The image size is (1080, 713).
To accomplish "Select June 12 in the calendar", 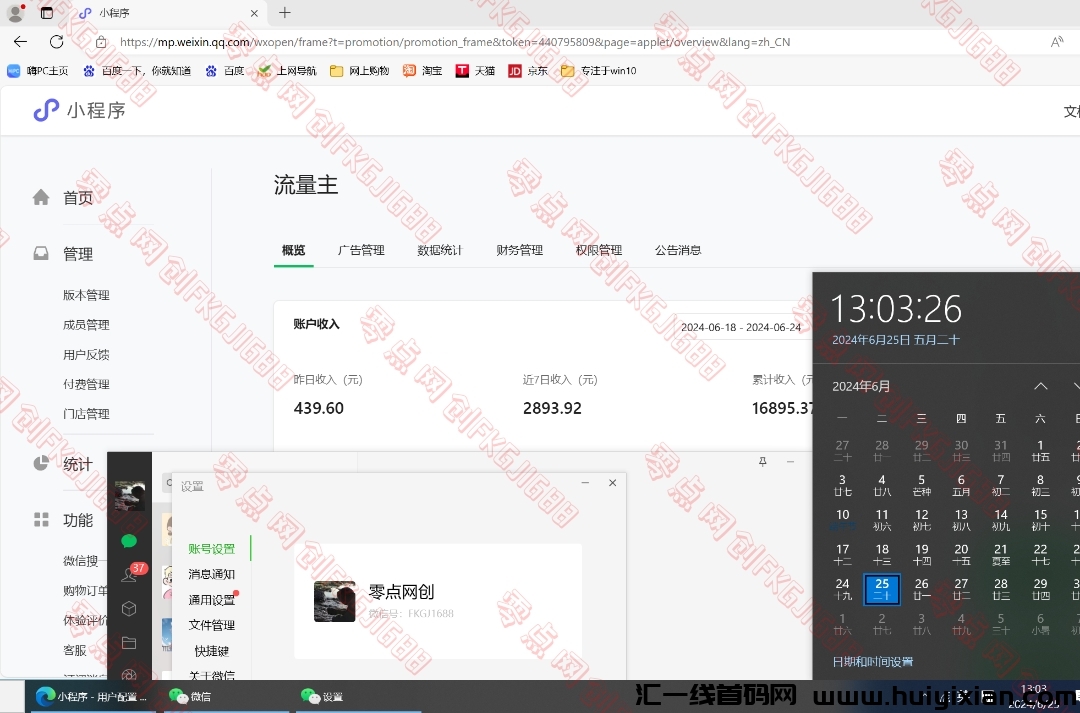I will pyautogui.click(x=922, y=520).
